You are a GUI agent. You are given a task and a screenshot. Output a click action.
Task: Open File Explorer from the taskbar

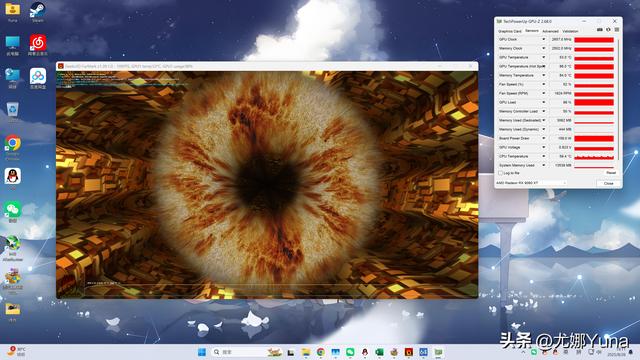pyautogui.click(x=306, y=352)
